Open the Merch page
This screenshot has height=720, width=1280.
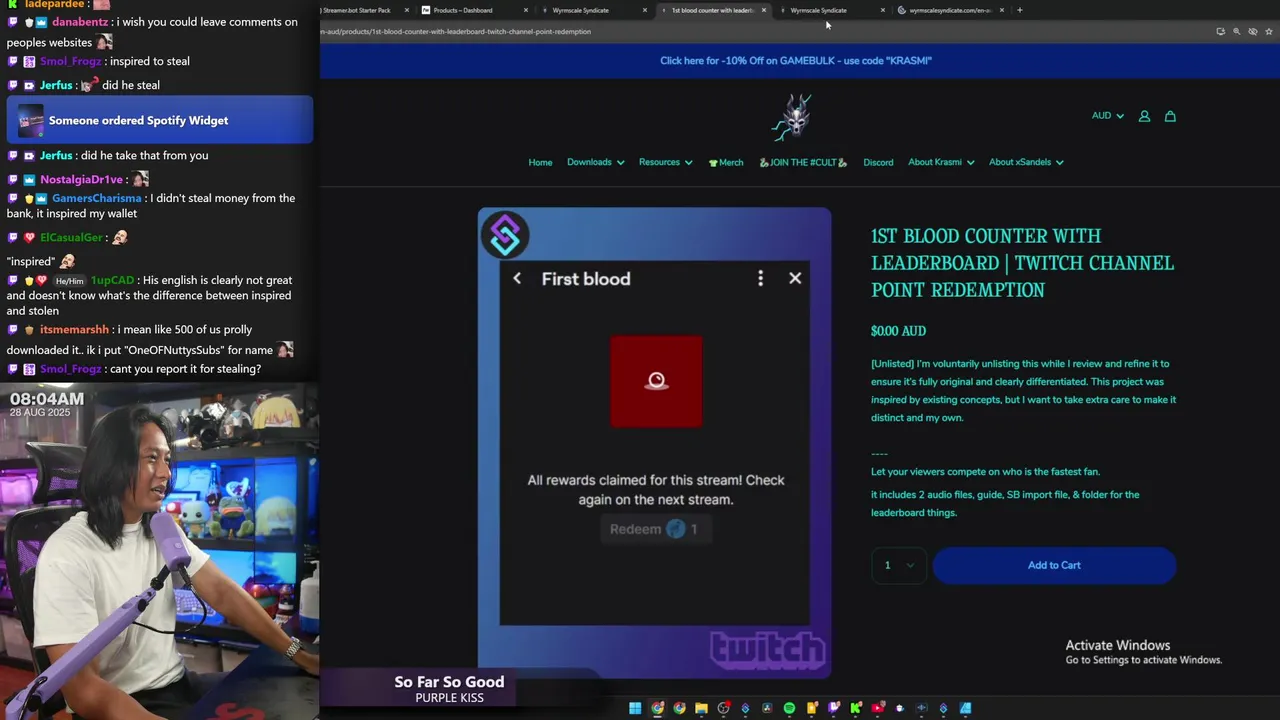(726, 162)
